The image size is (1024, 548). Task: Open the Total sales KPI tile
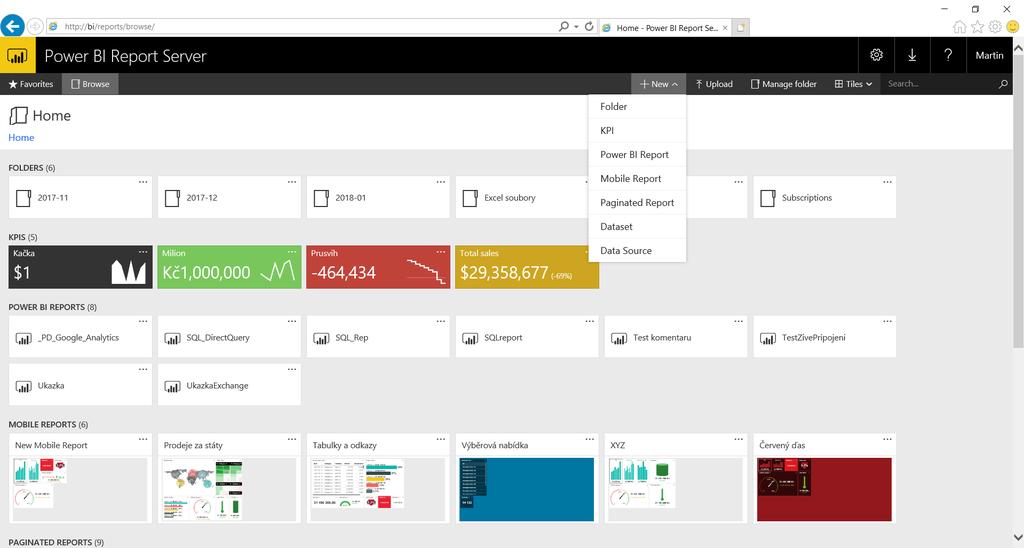(x=527, y=267)
